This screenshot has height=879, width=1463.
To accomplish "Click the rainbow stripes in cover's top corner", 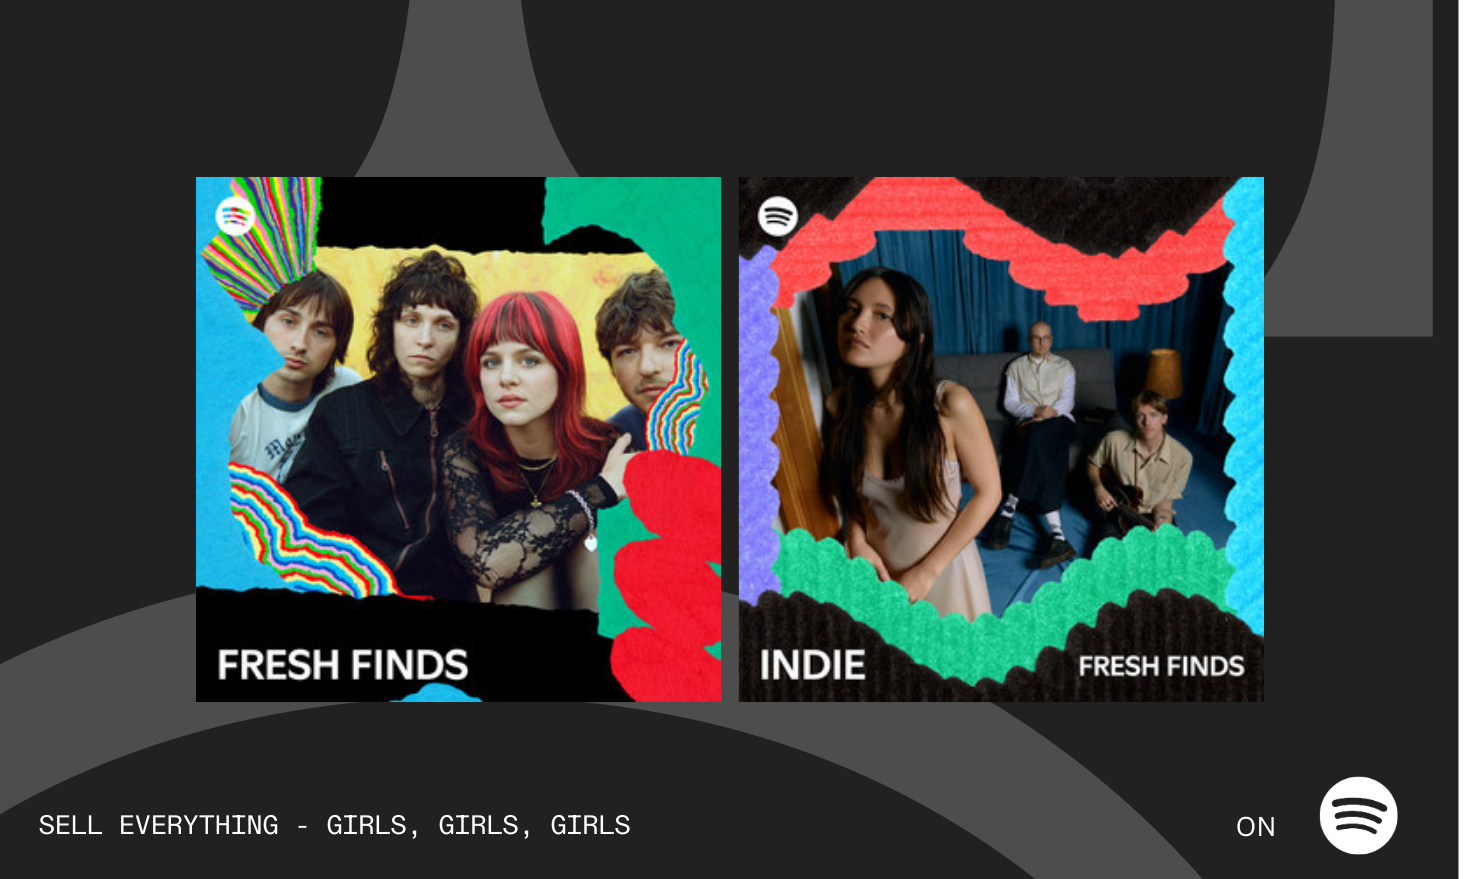I will 262,240.
